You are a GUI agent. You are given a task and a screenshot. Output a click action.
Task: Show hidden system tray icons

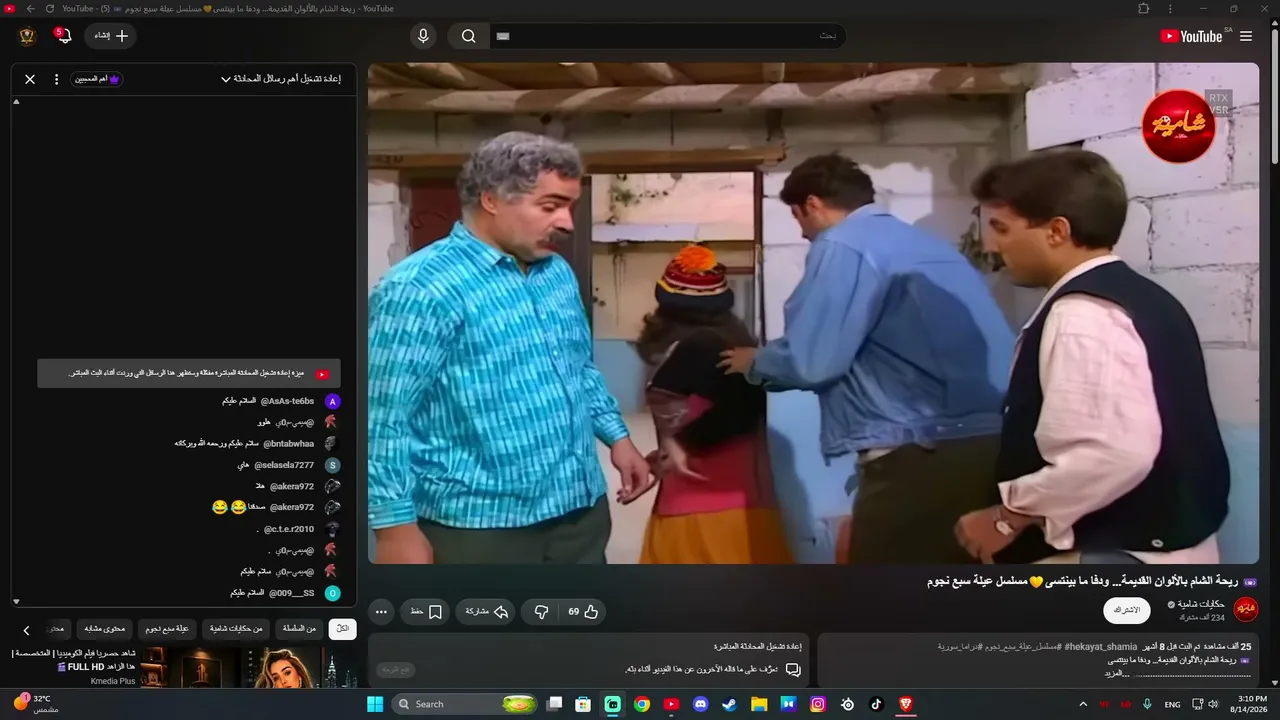[x=1083, y=704]
